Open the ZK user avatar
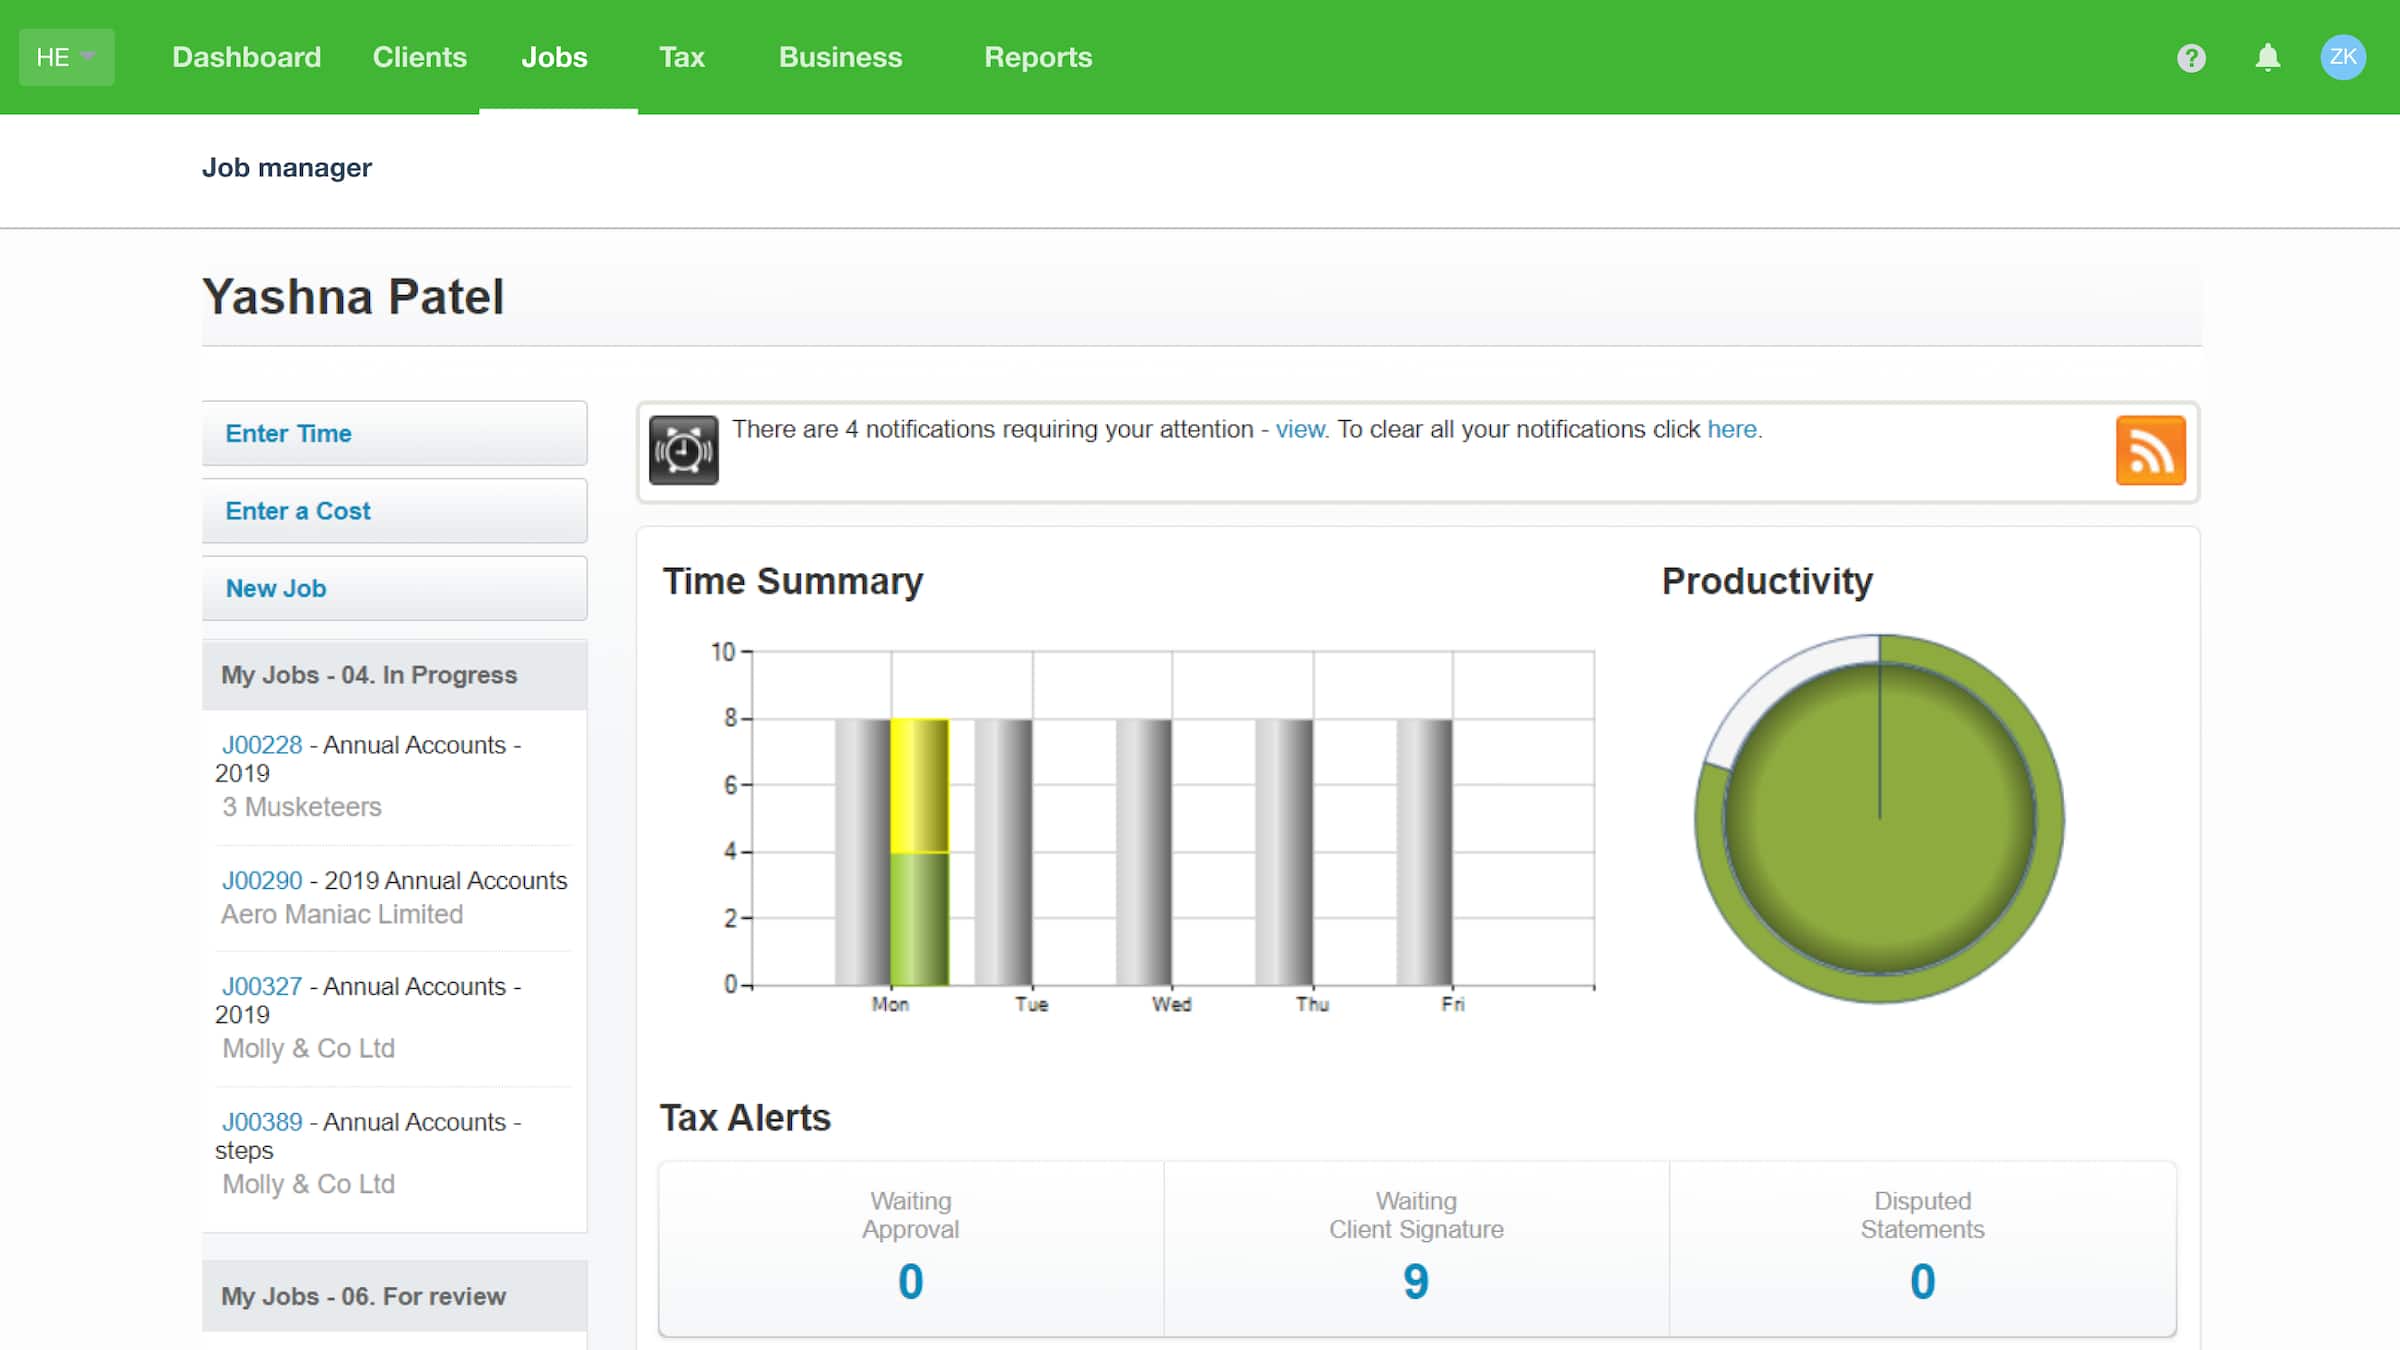Viewport: 2400px width, 1350px height. [x=2344, y=57]
